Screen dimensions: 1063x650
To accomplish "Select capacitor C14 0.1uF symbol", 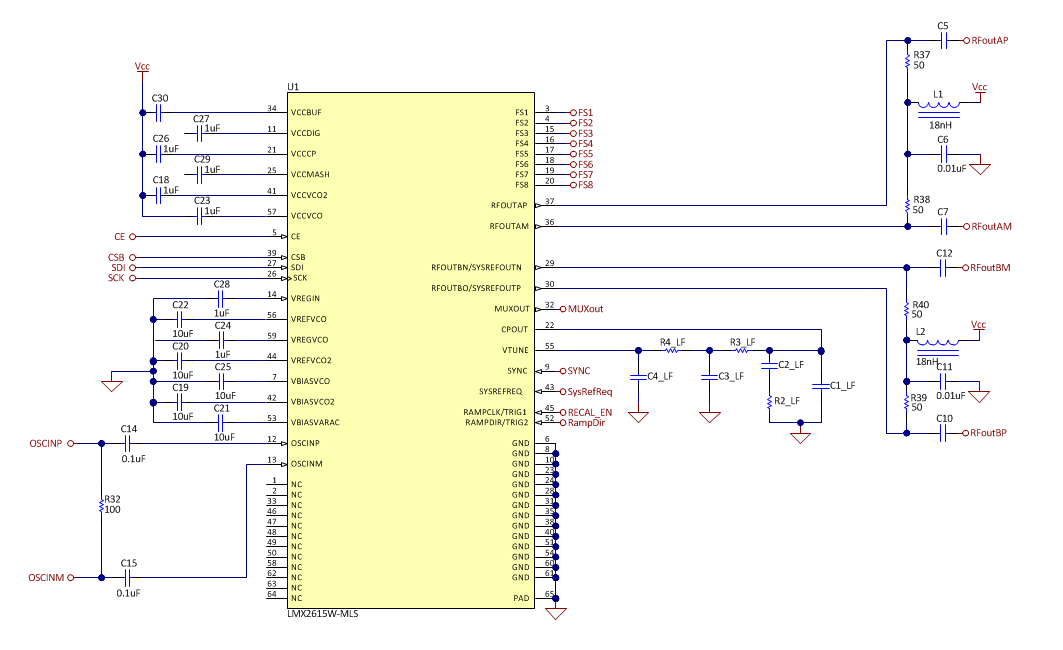I will click(128, 441).
